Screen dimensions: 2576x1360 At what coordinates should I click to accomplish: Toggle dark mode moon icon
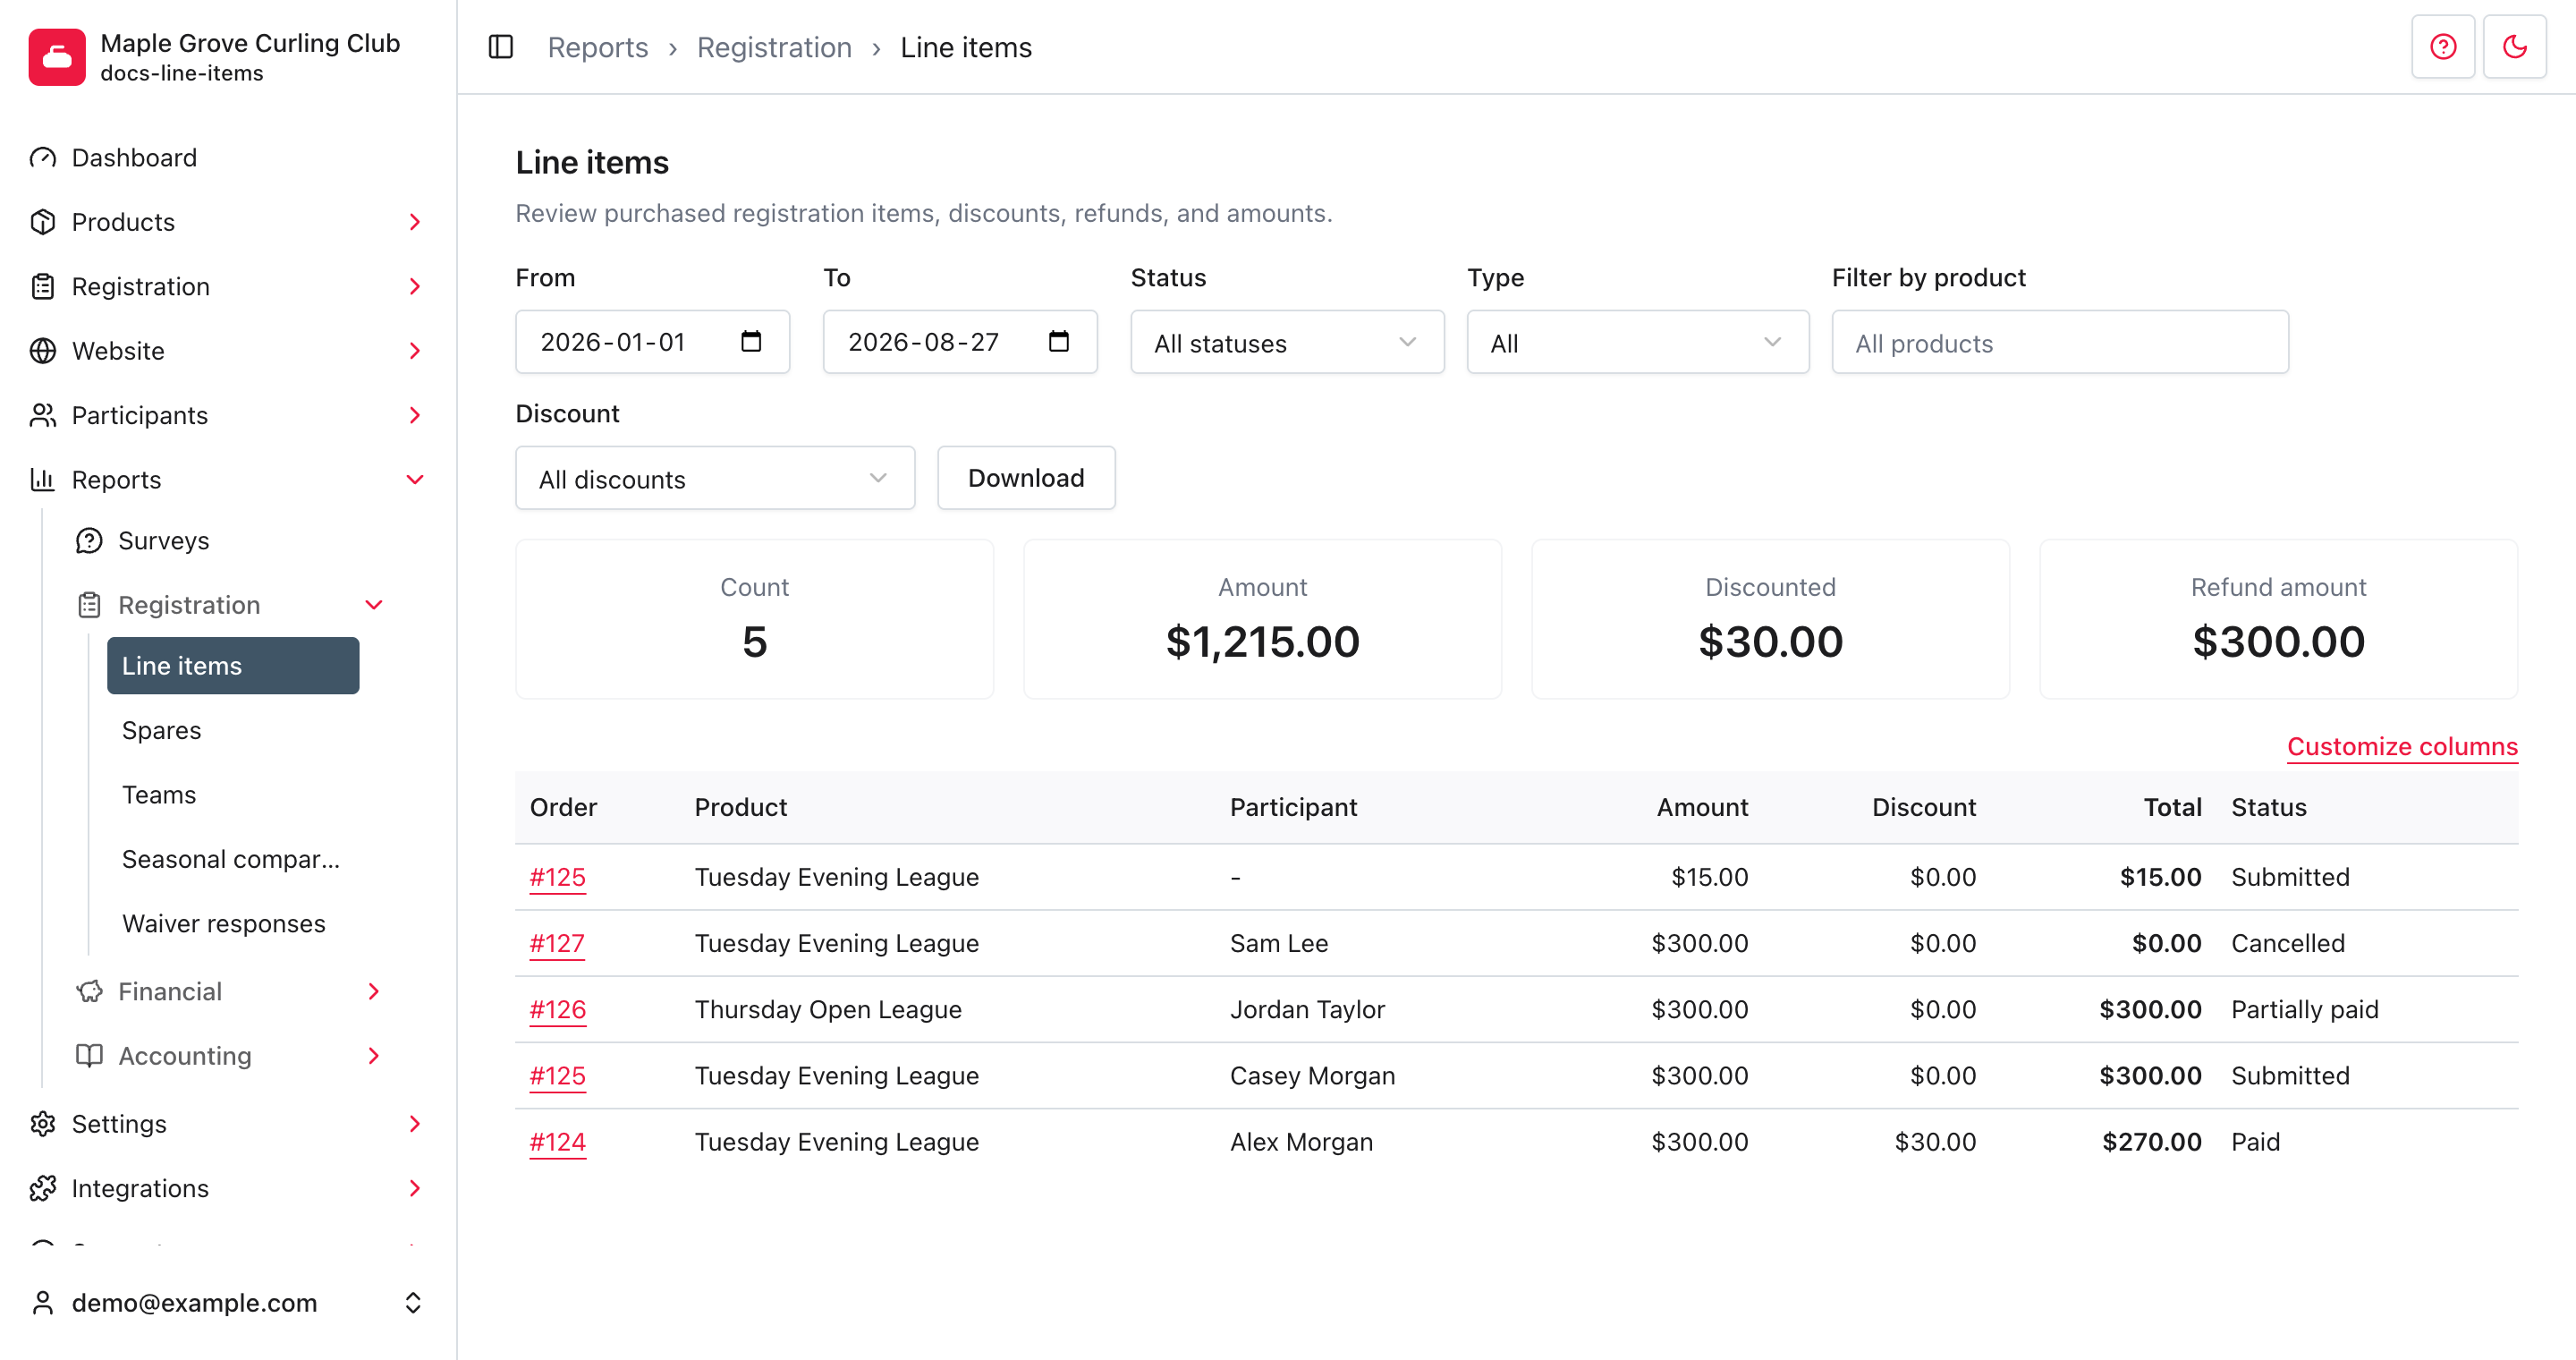point(2514,47)
